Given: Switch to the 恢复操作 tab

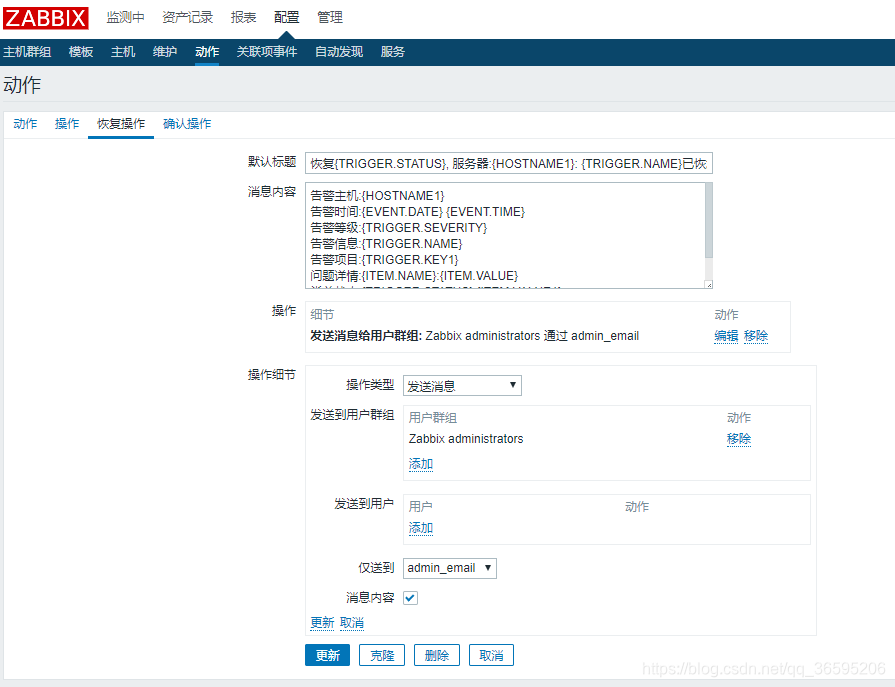Looking at the screenshot, I should pyautogui.click(x=121, y=124).
